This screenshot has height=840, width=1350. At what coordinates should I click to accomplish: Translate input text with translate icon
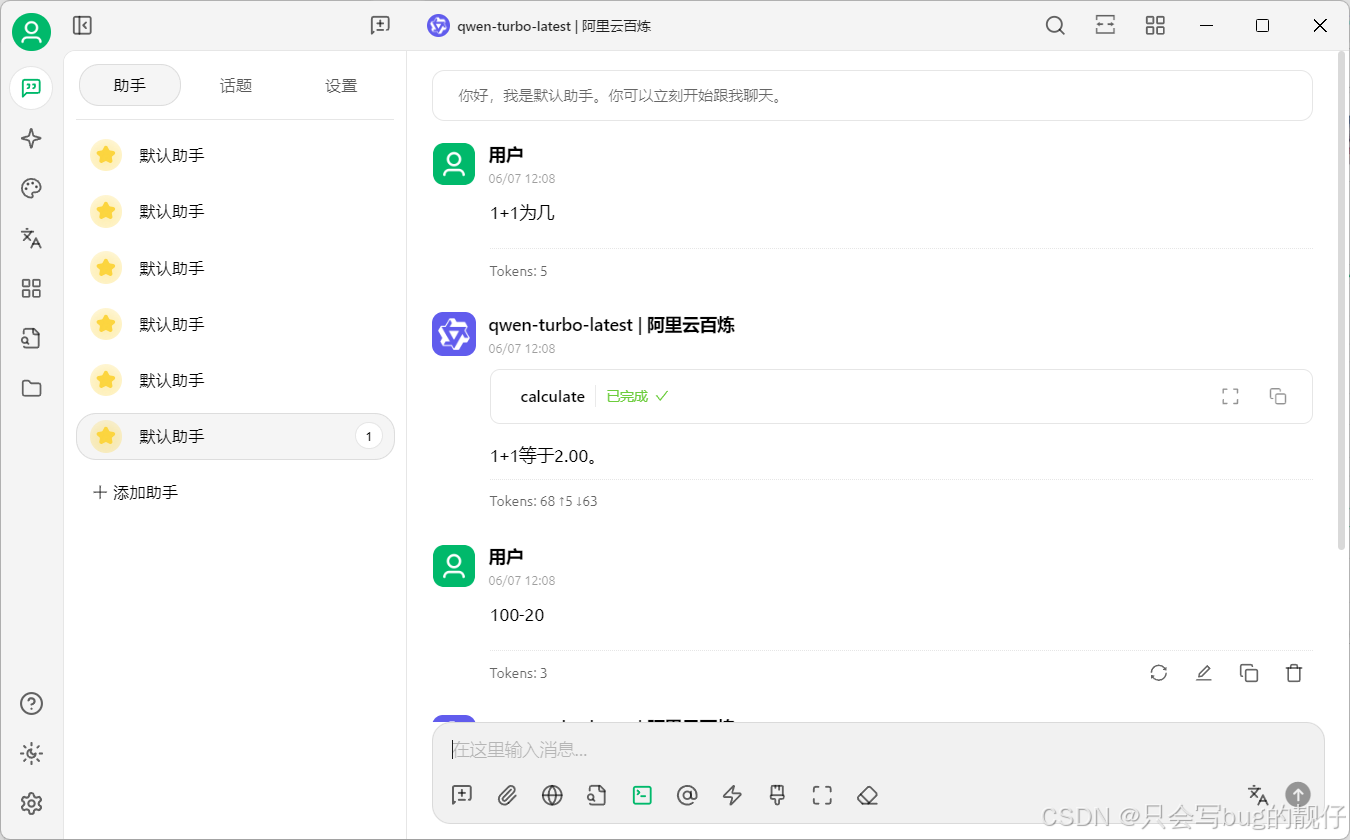coord(1258,795)
